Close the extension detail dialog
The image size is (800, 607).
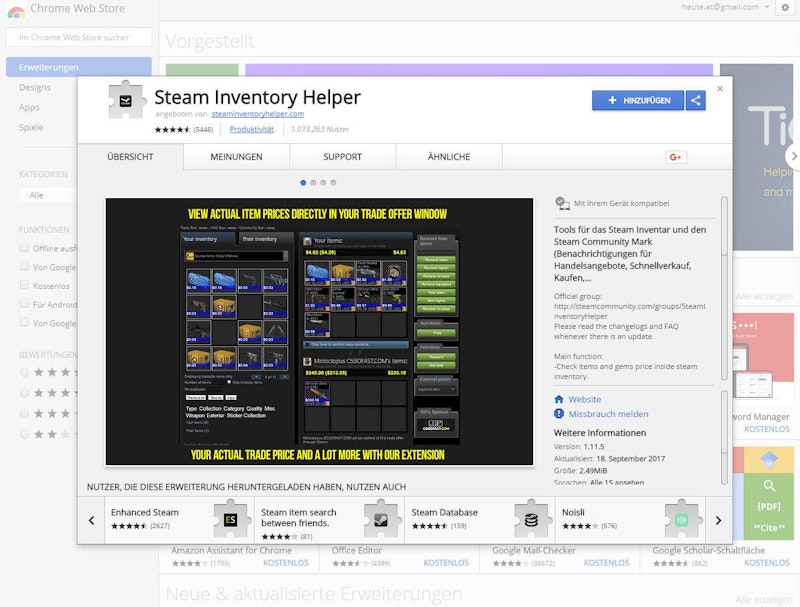[720, 89]
